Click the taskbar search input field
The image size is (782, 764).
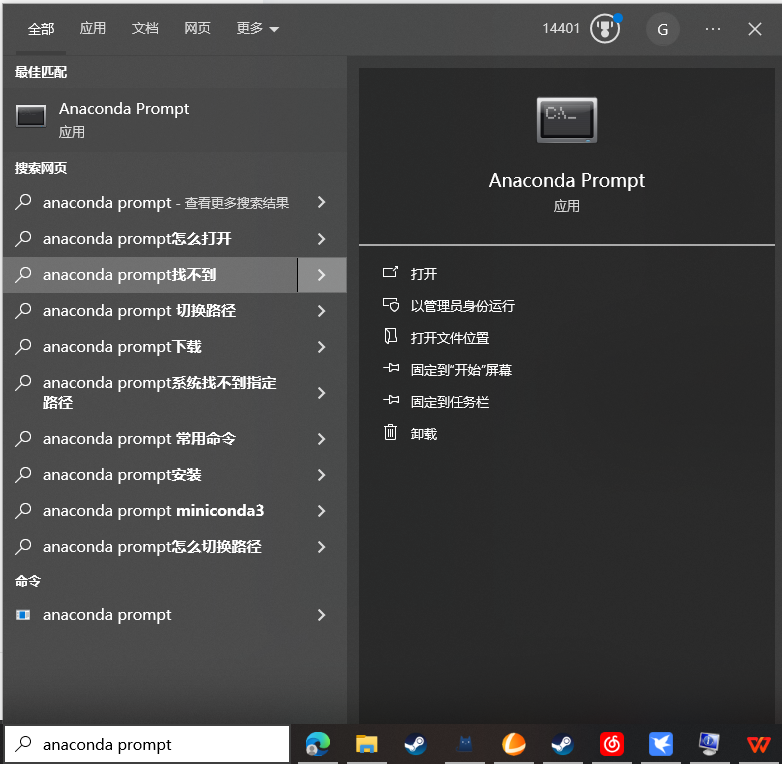147,744
